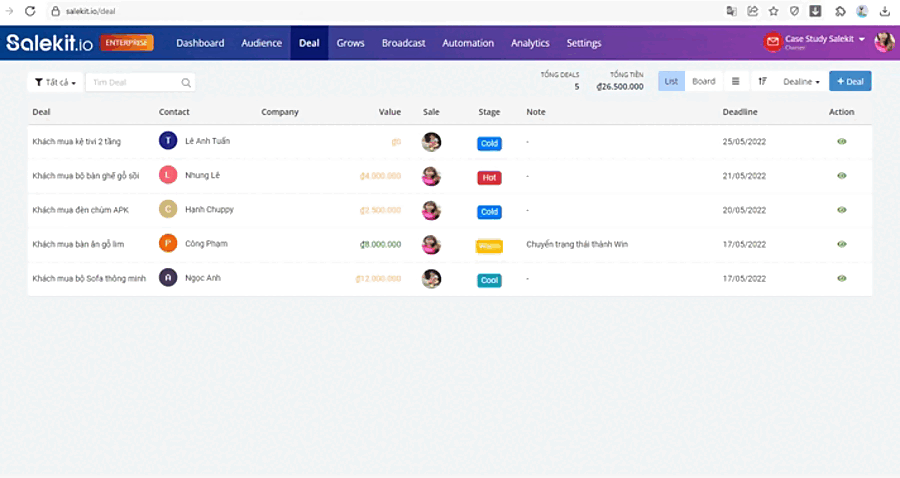
Task: Bookmark page with the star icon
Action: (x=774, y=11)
